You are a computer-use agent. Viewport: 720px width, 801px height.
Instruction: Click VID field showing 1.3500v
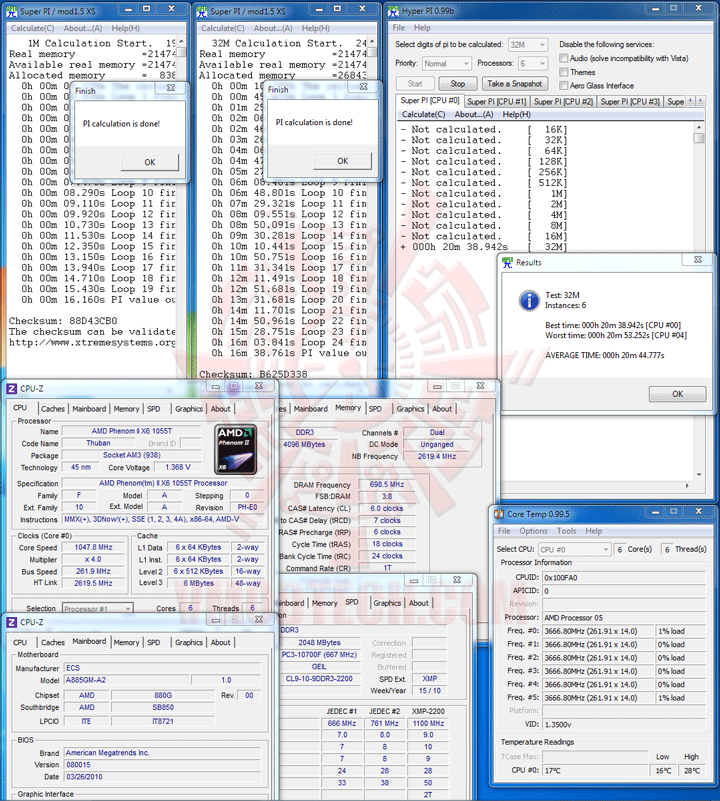(x=623, y=724)
